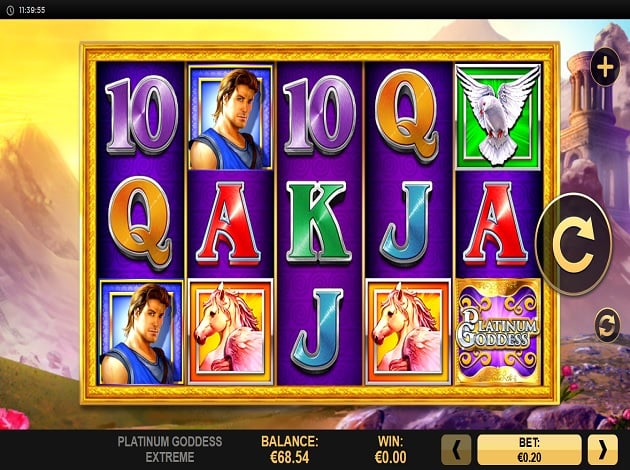Screen dimensions: 630x470
Task: Click the Platinum Goddess Extreme title text
Action: click(170, 450)
